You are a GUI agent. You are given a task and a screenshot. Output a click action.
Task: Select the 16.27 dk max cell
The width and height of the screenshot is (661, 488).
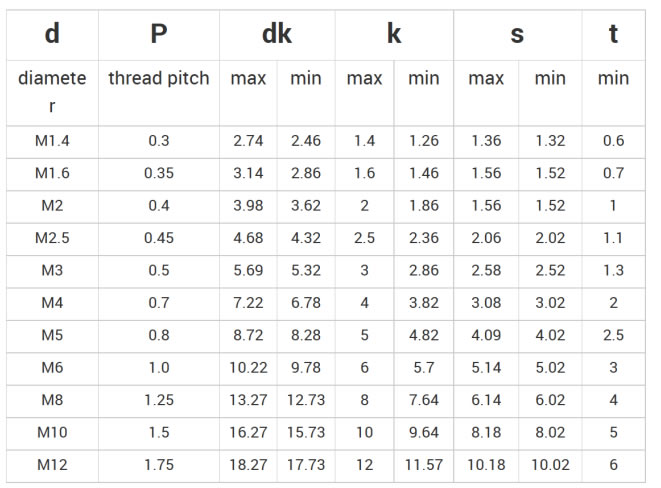pos(248,433)
